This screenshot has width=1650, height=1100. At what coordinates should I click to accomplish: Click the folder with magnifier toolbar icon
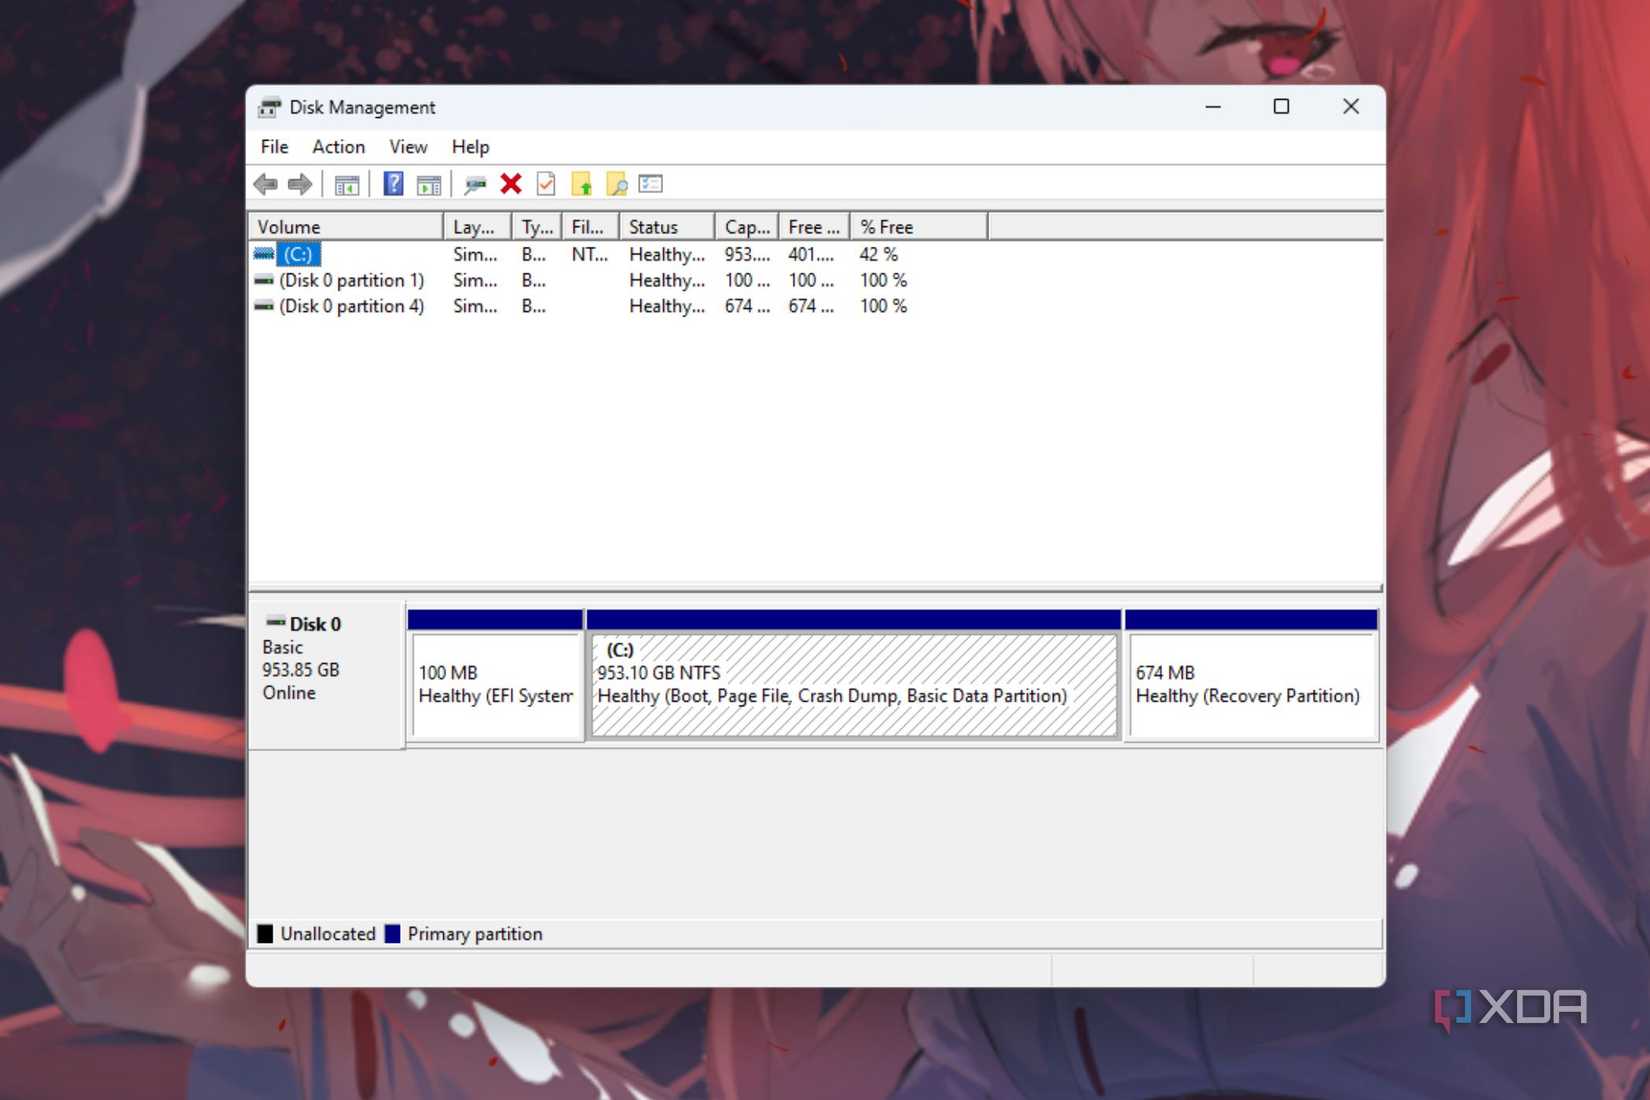click(617, 183)
